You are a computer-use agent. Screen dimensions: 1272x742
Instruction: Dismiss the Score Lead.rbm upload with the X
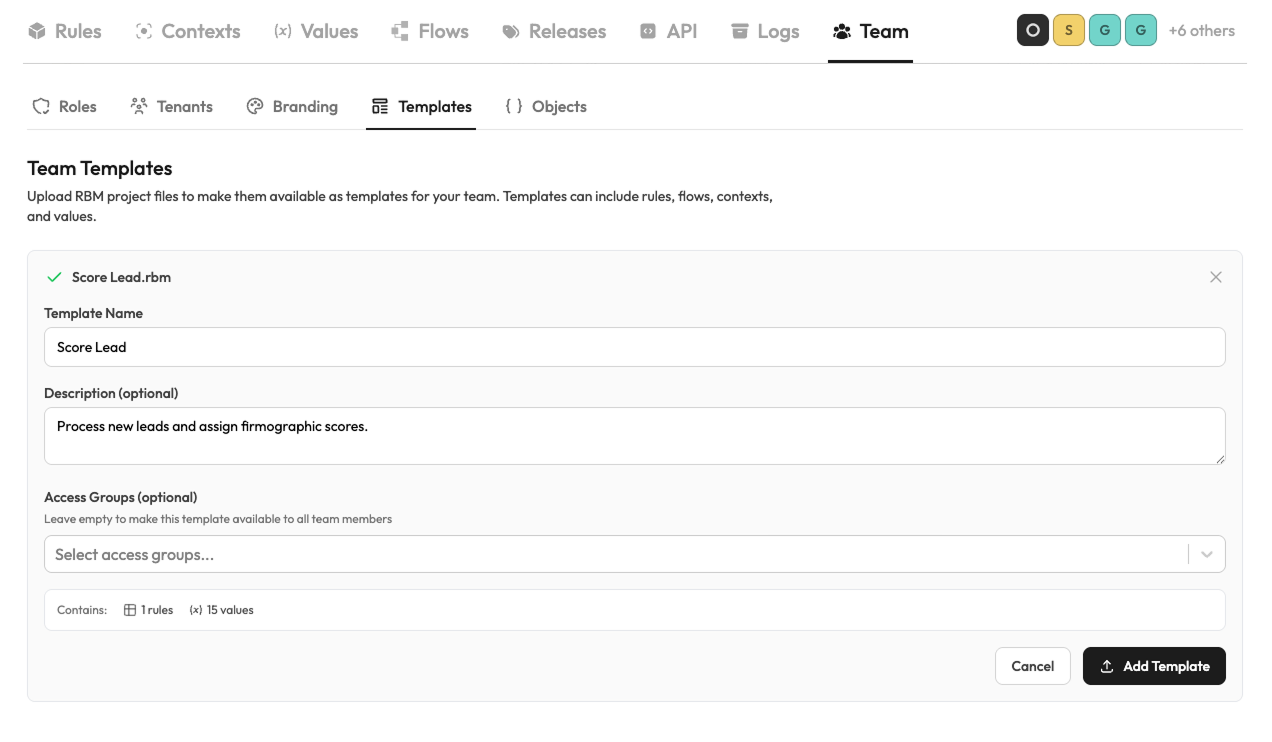coord(1216,277)
